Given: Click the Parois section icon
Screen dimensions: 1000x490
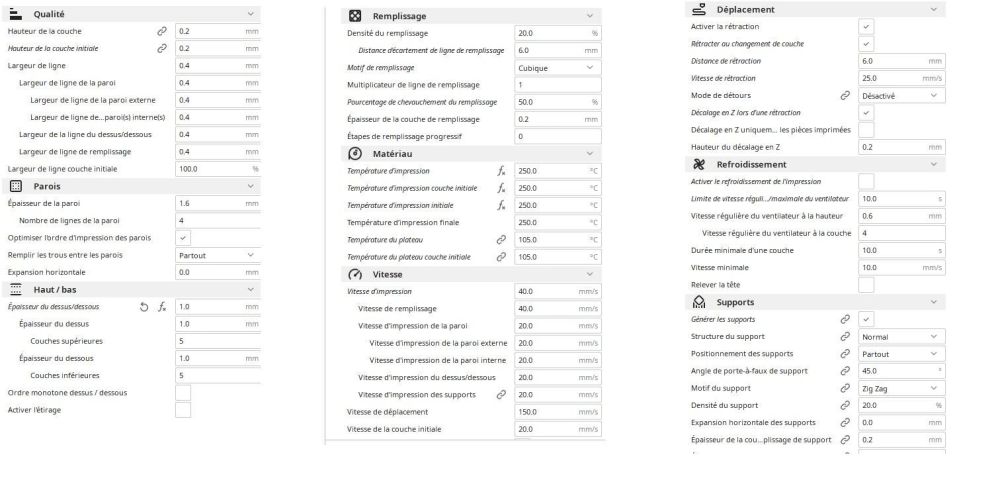Looking at the screenshot, I should [15, 186].
